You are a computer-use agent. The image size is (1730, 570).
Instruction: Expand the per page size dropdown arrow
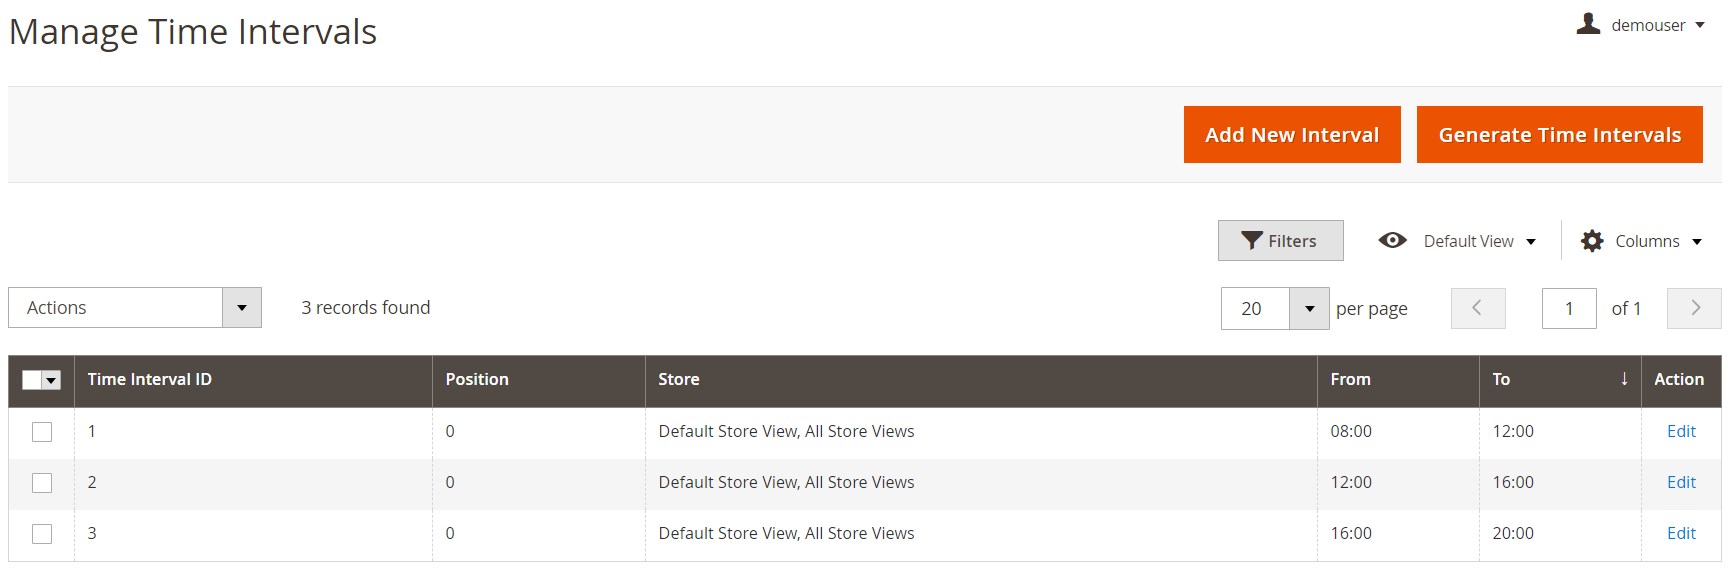pyautogui.click(x=1309, y=308)
